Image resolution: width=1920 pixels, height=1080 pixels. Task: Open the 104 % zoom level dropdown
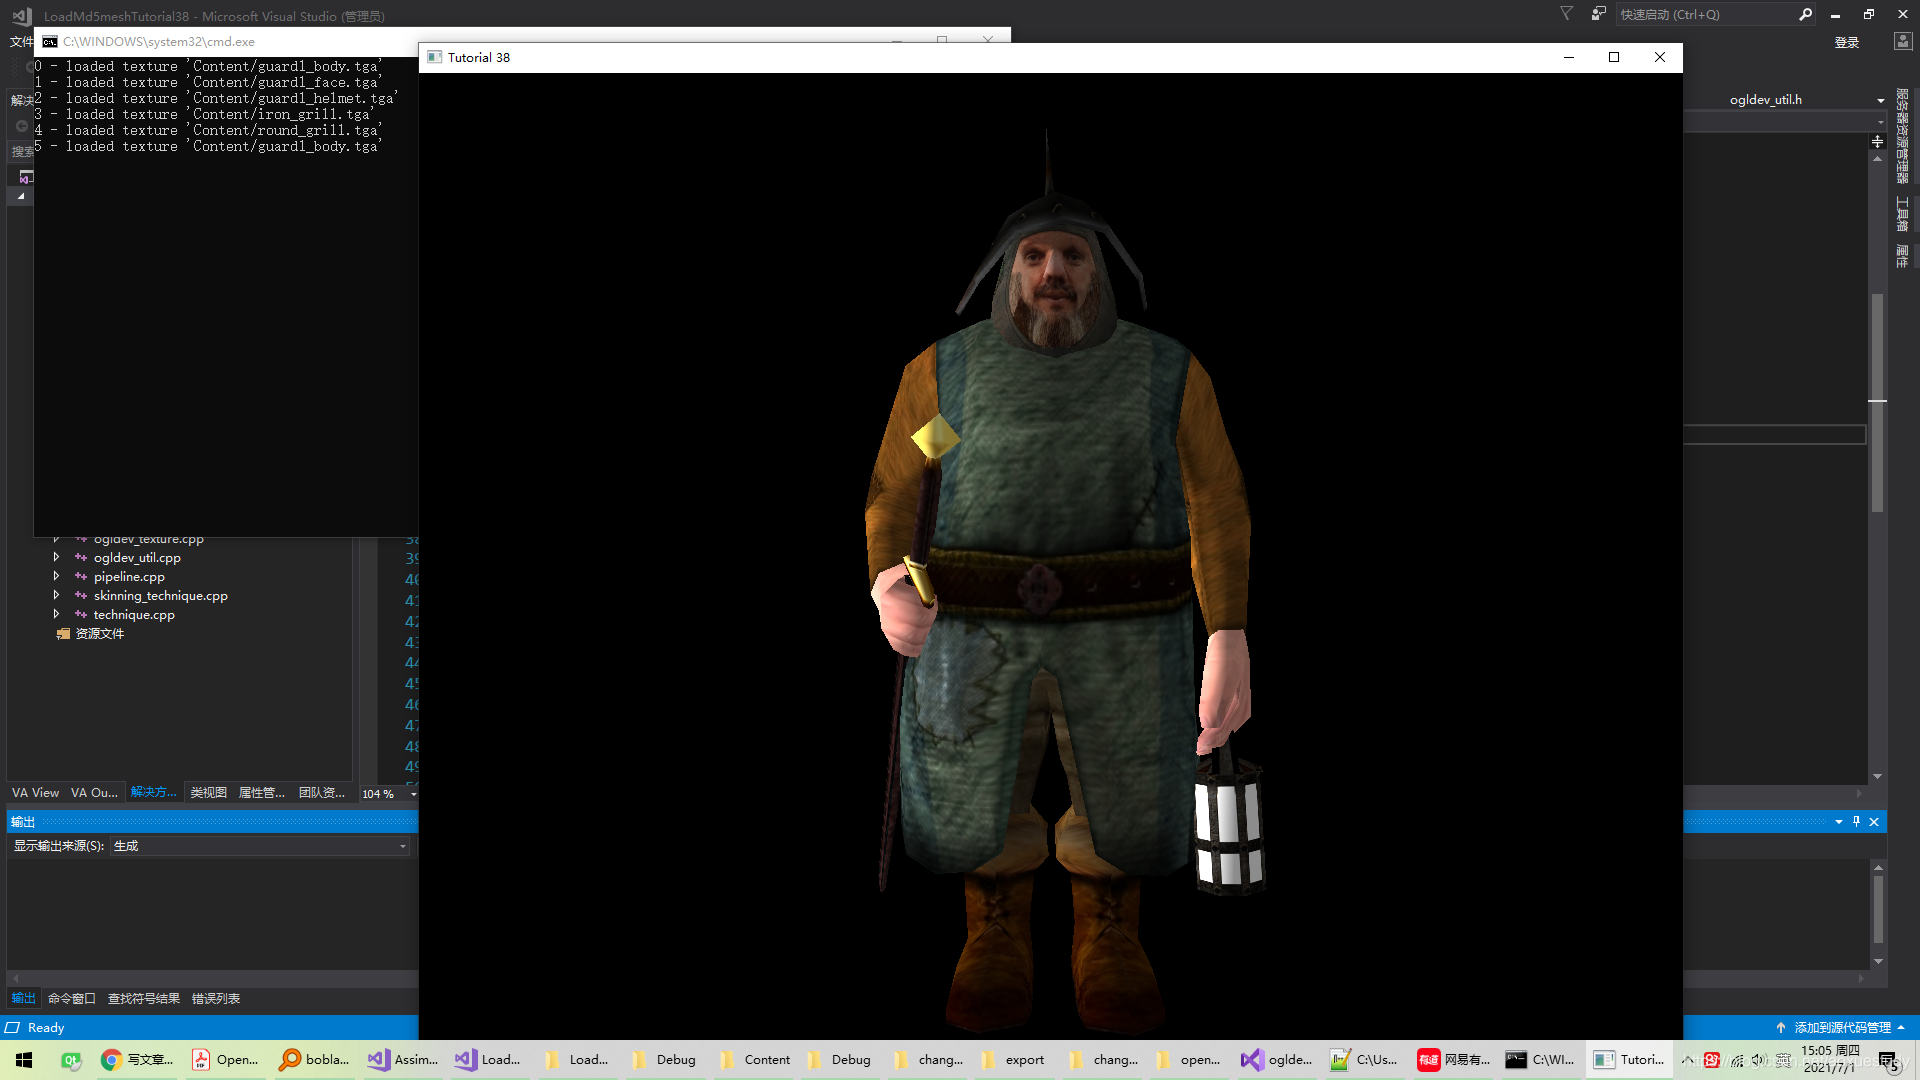coord(413,794)
